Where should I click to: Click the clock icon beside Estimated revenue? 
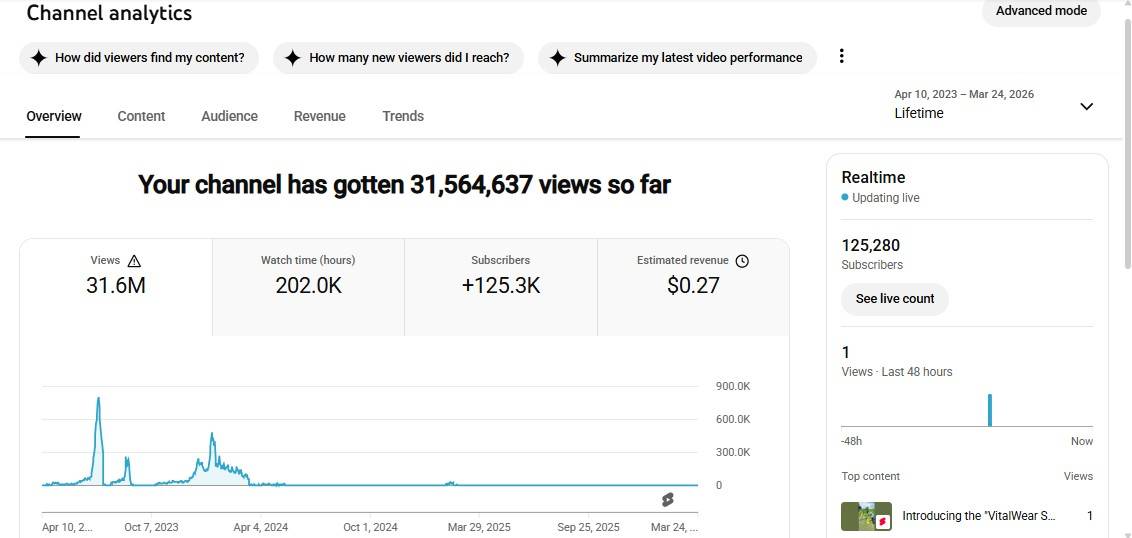click(x=742, y=261)
